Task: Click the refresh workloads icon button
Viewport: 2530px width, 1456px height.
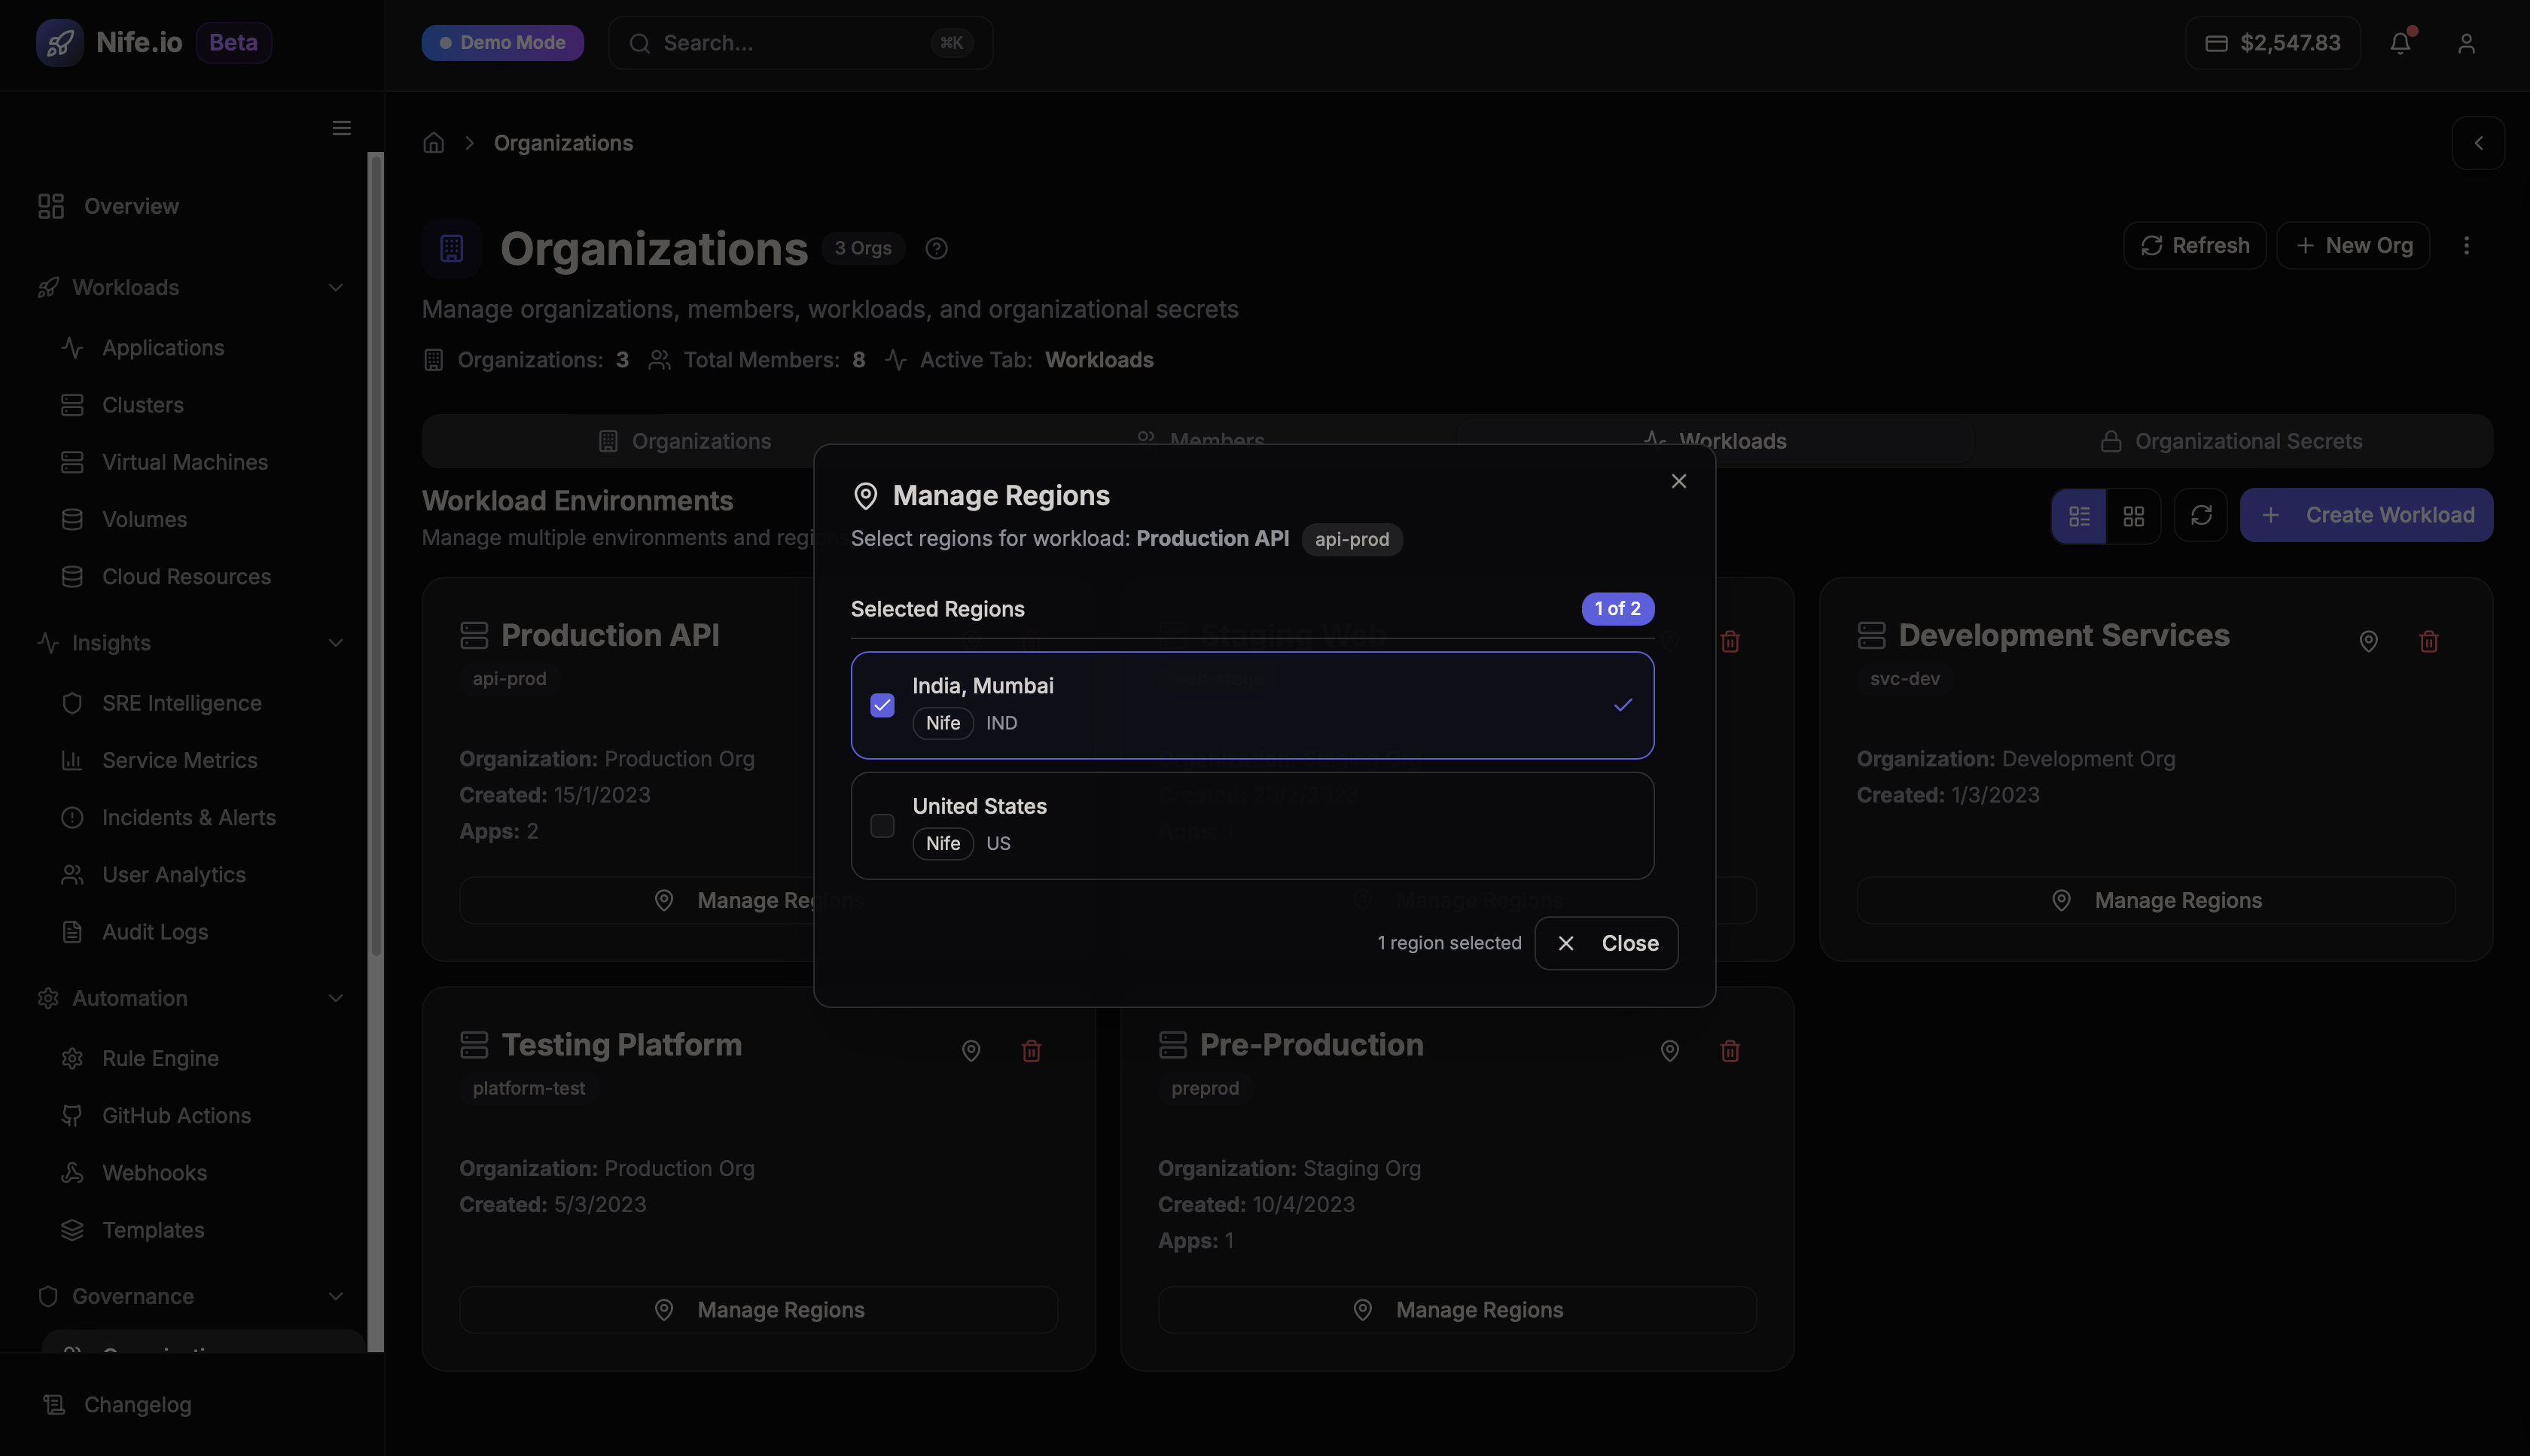Action: coord(2200,515)
